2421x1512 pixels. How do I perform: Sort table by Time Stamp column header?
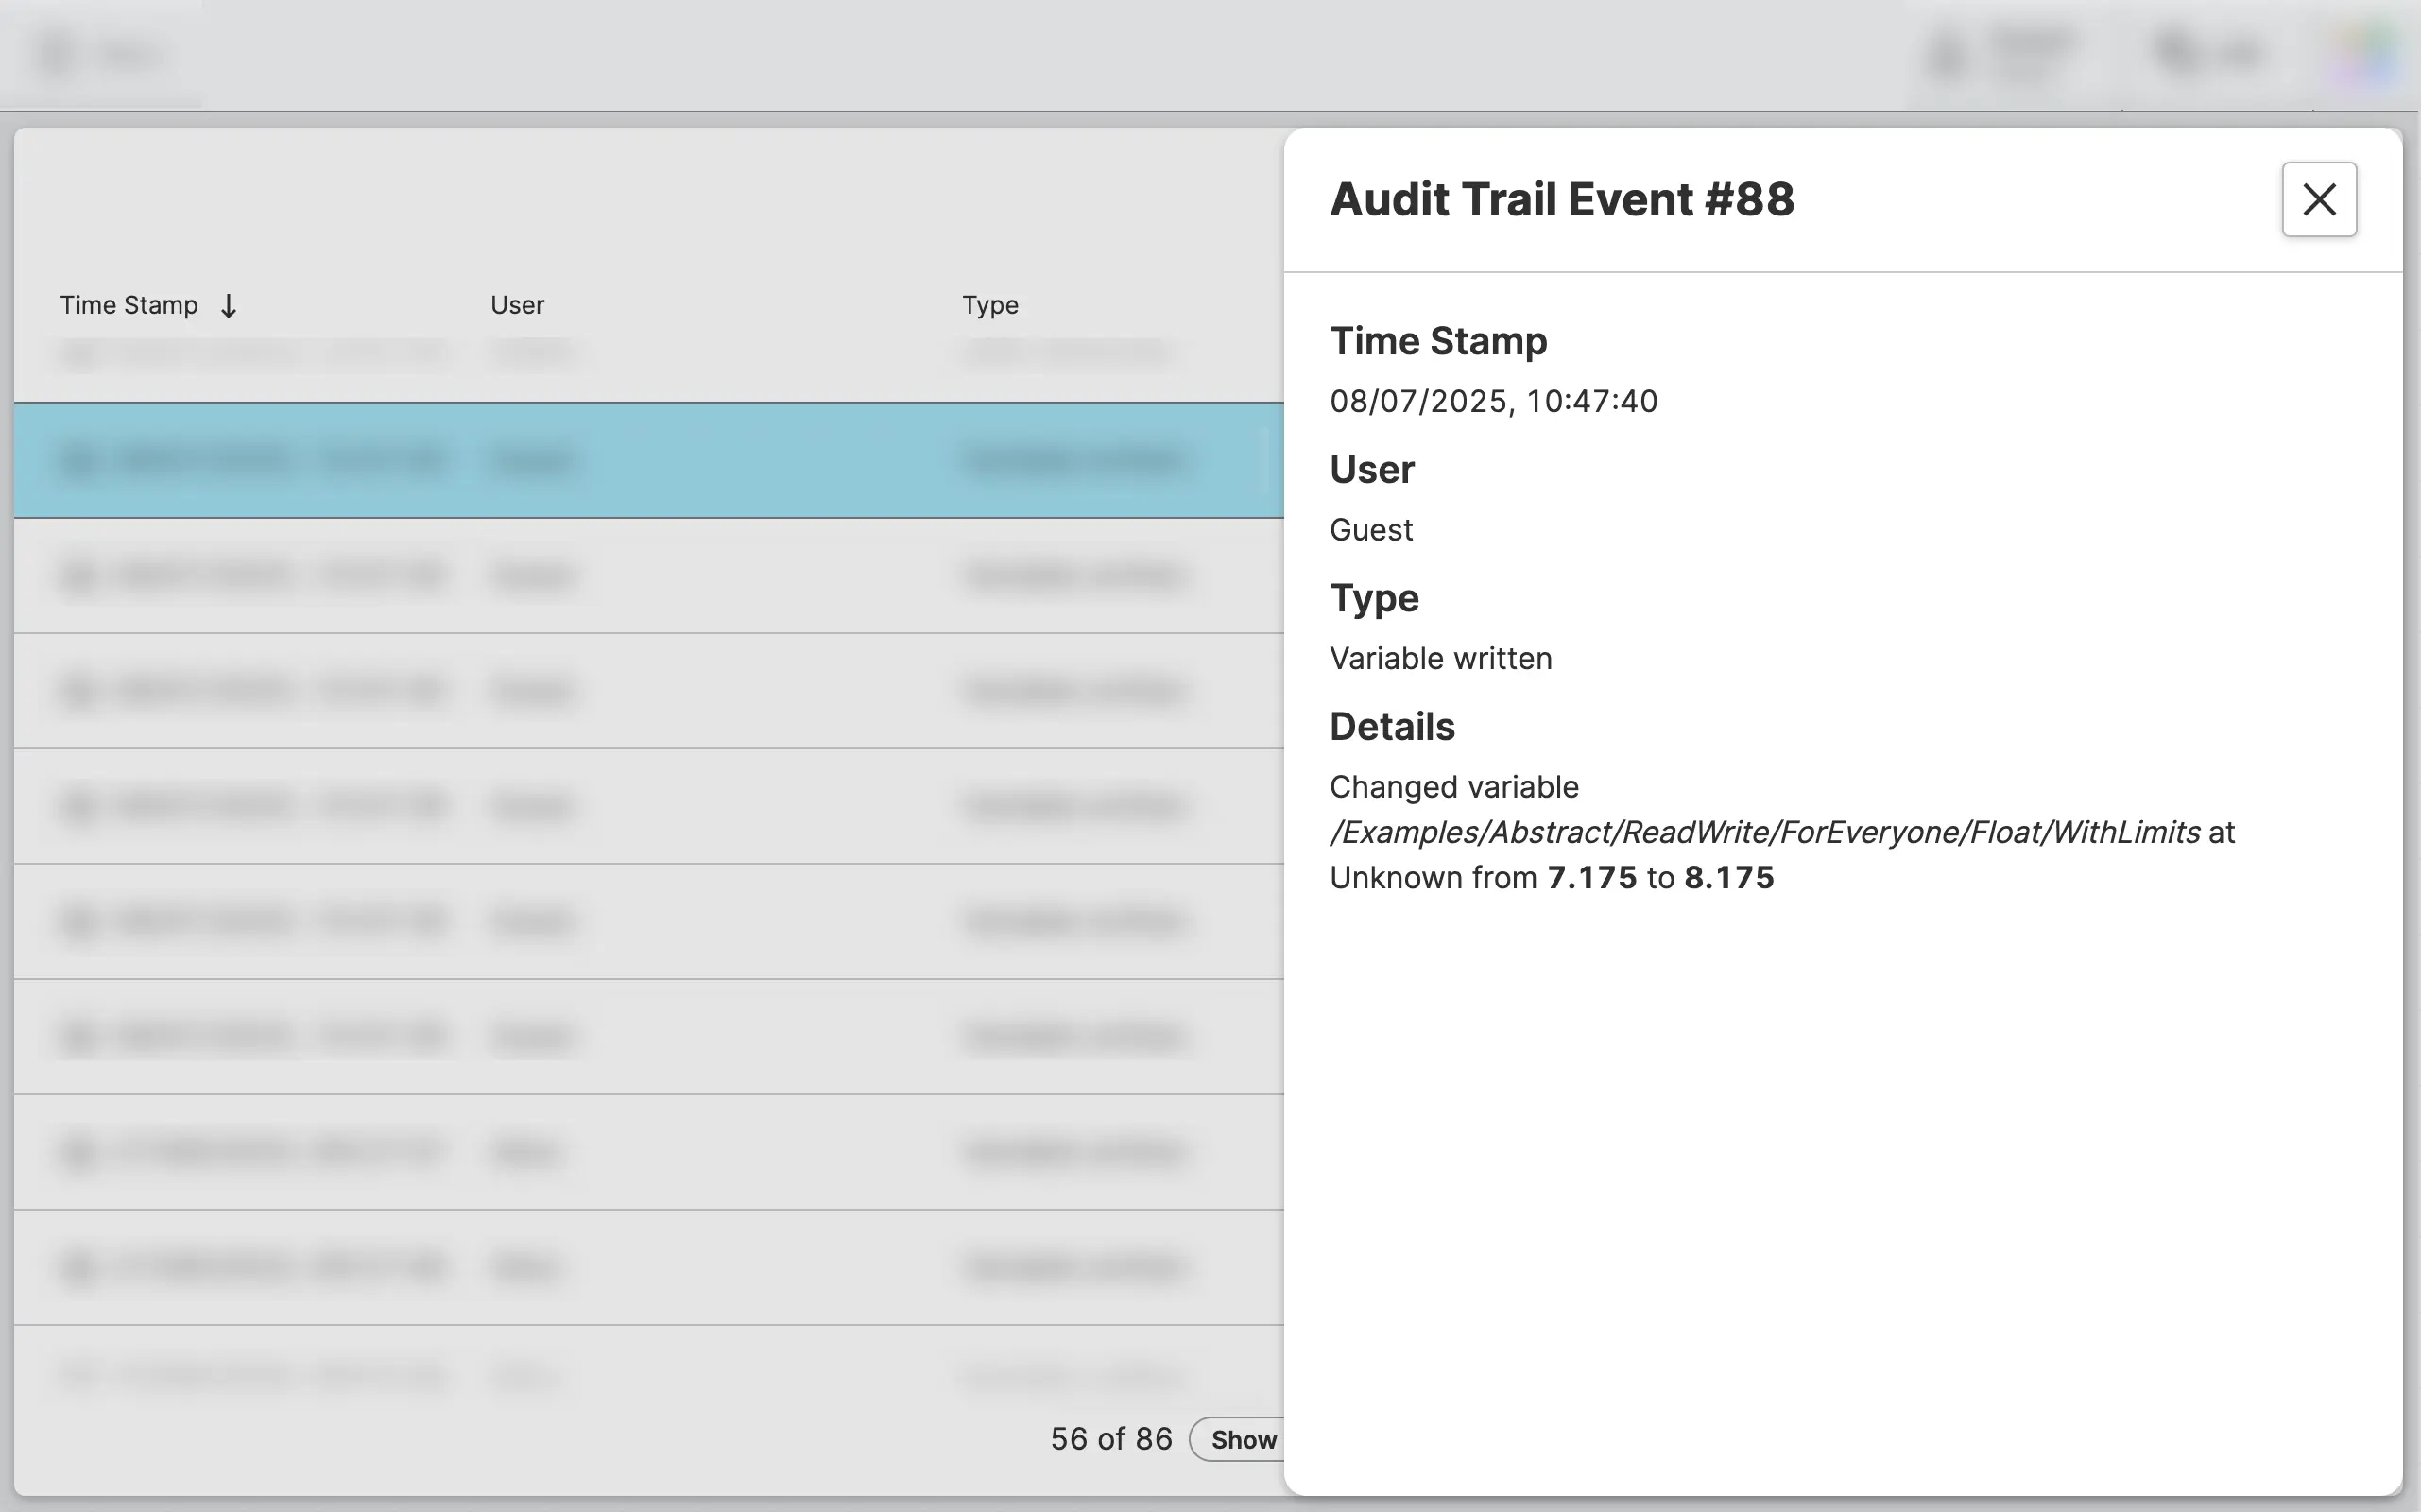(128, 305)
